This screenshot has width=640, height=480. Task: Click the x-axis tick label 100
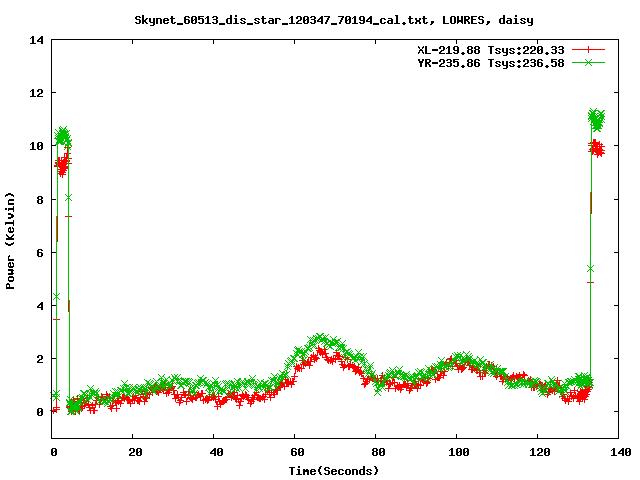459,452
